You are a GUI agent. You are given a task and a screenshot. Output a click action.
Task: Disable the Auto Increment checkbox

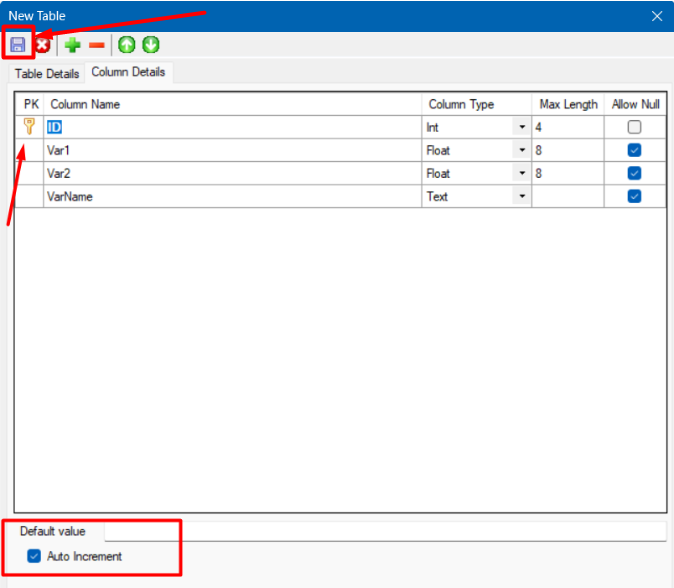click(35, 556)
